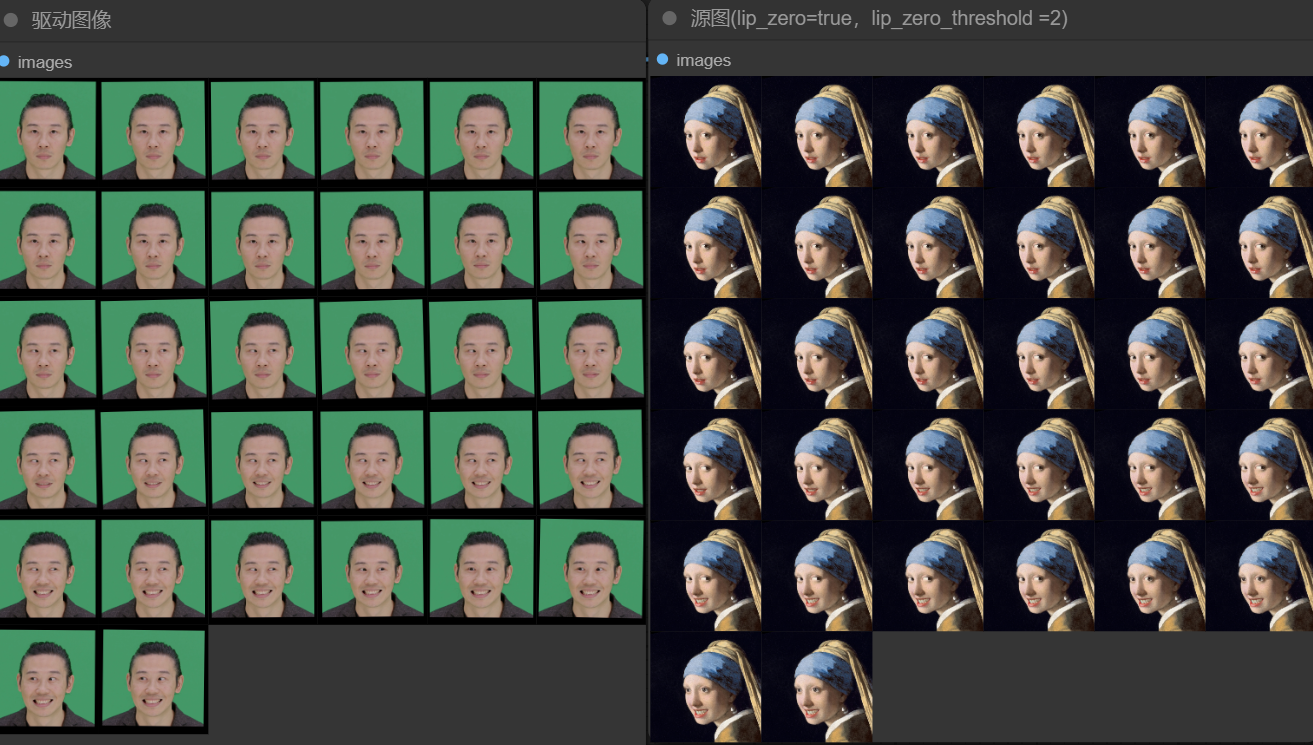Click the blue images input socket on 源图 node
The width and height of the screenshot is (1313, 745).
(x=662, y=60)
